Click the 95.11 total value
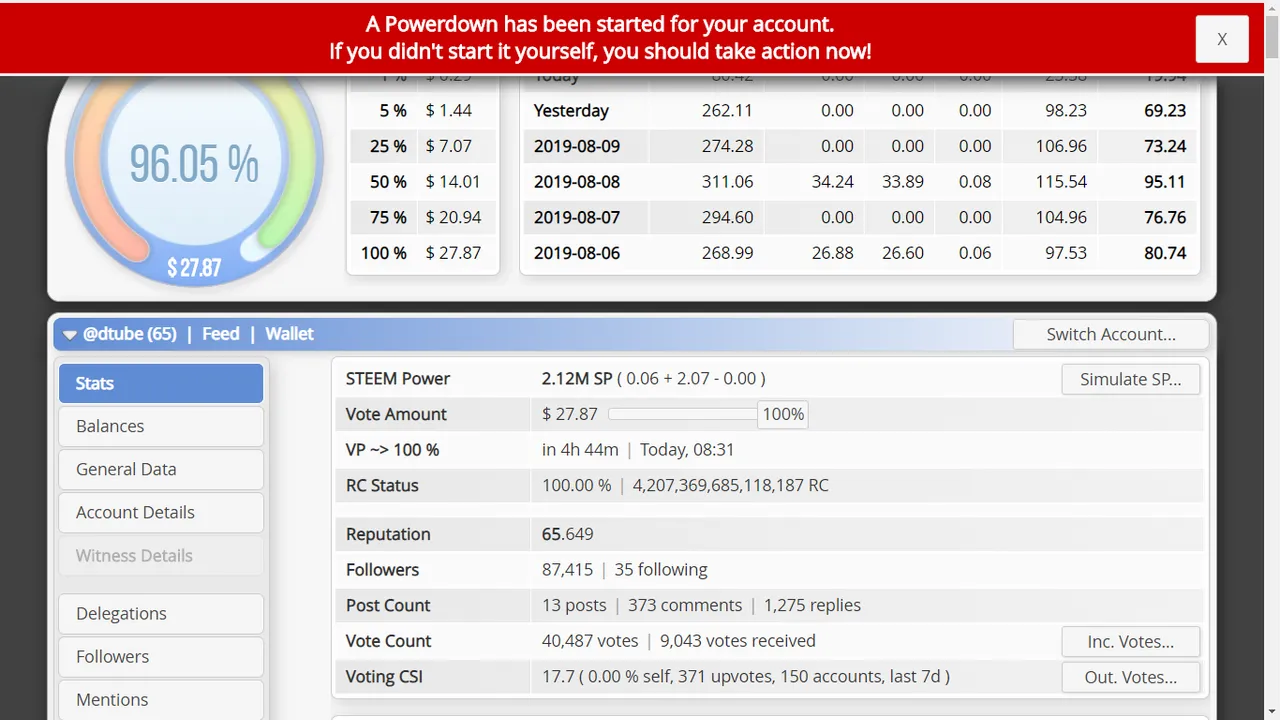Image resolution: width=1280 pixels, height=720 pixels. coord(1165,182)
